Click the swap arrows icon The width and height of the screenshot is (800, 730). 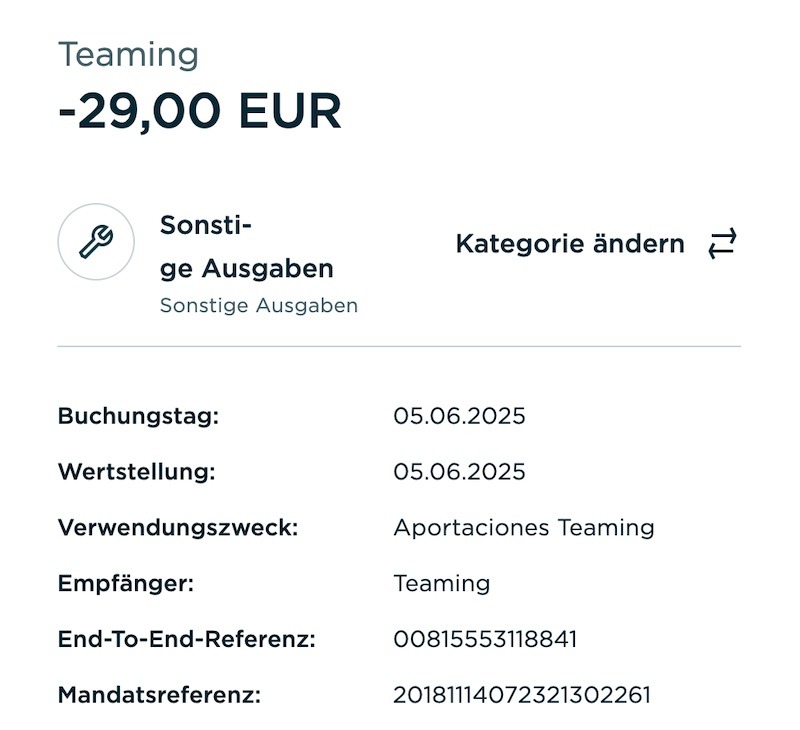point(722,243)
